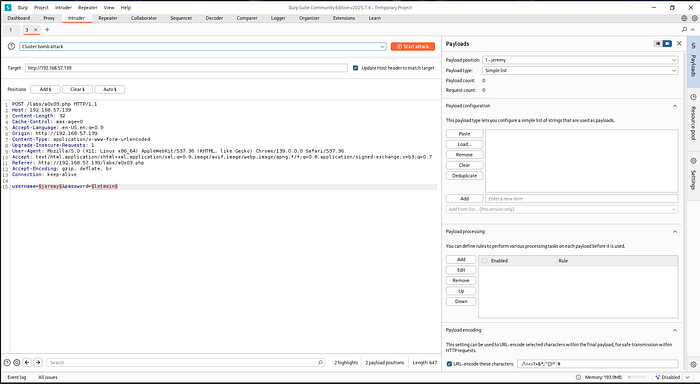Focus the Target URL field
This screenshot has height=384, width=700.
coord(186,68)
